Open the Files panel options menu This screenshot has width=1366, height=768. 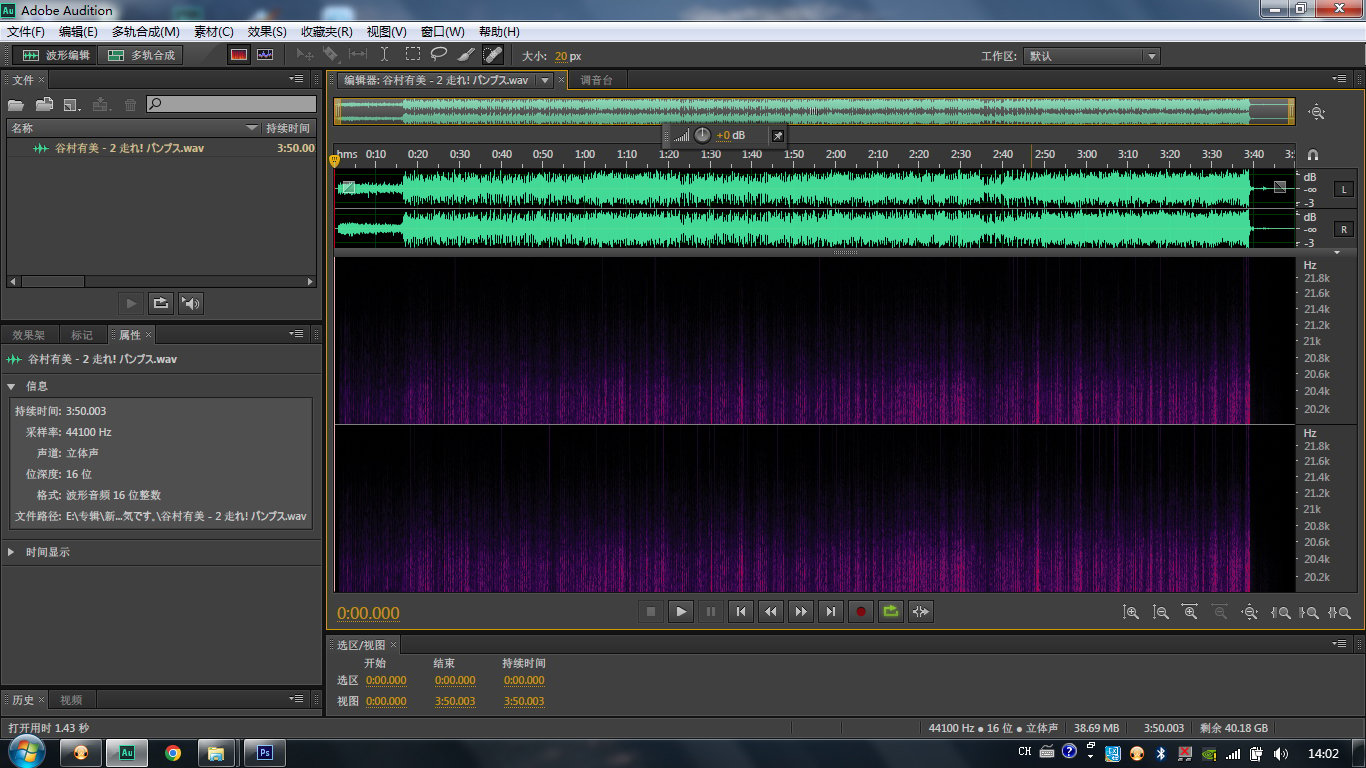(297, 78)
